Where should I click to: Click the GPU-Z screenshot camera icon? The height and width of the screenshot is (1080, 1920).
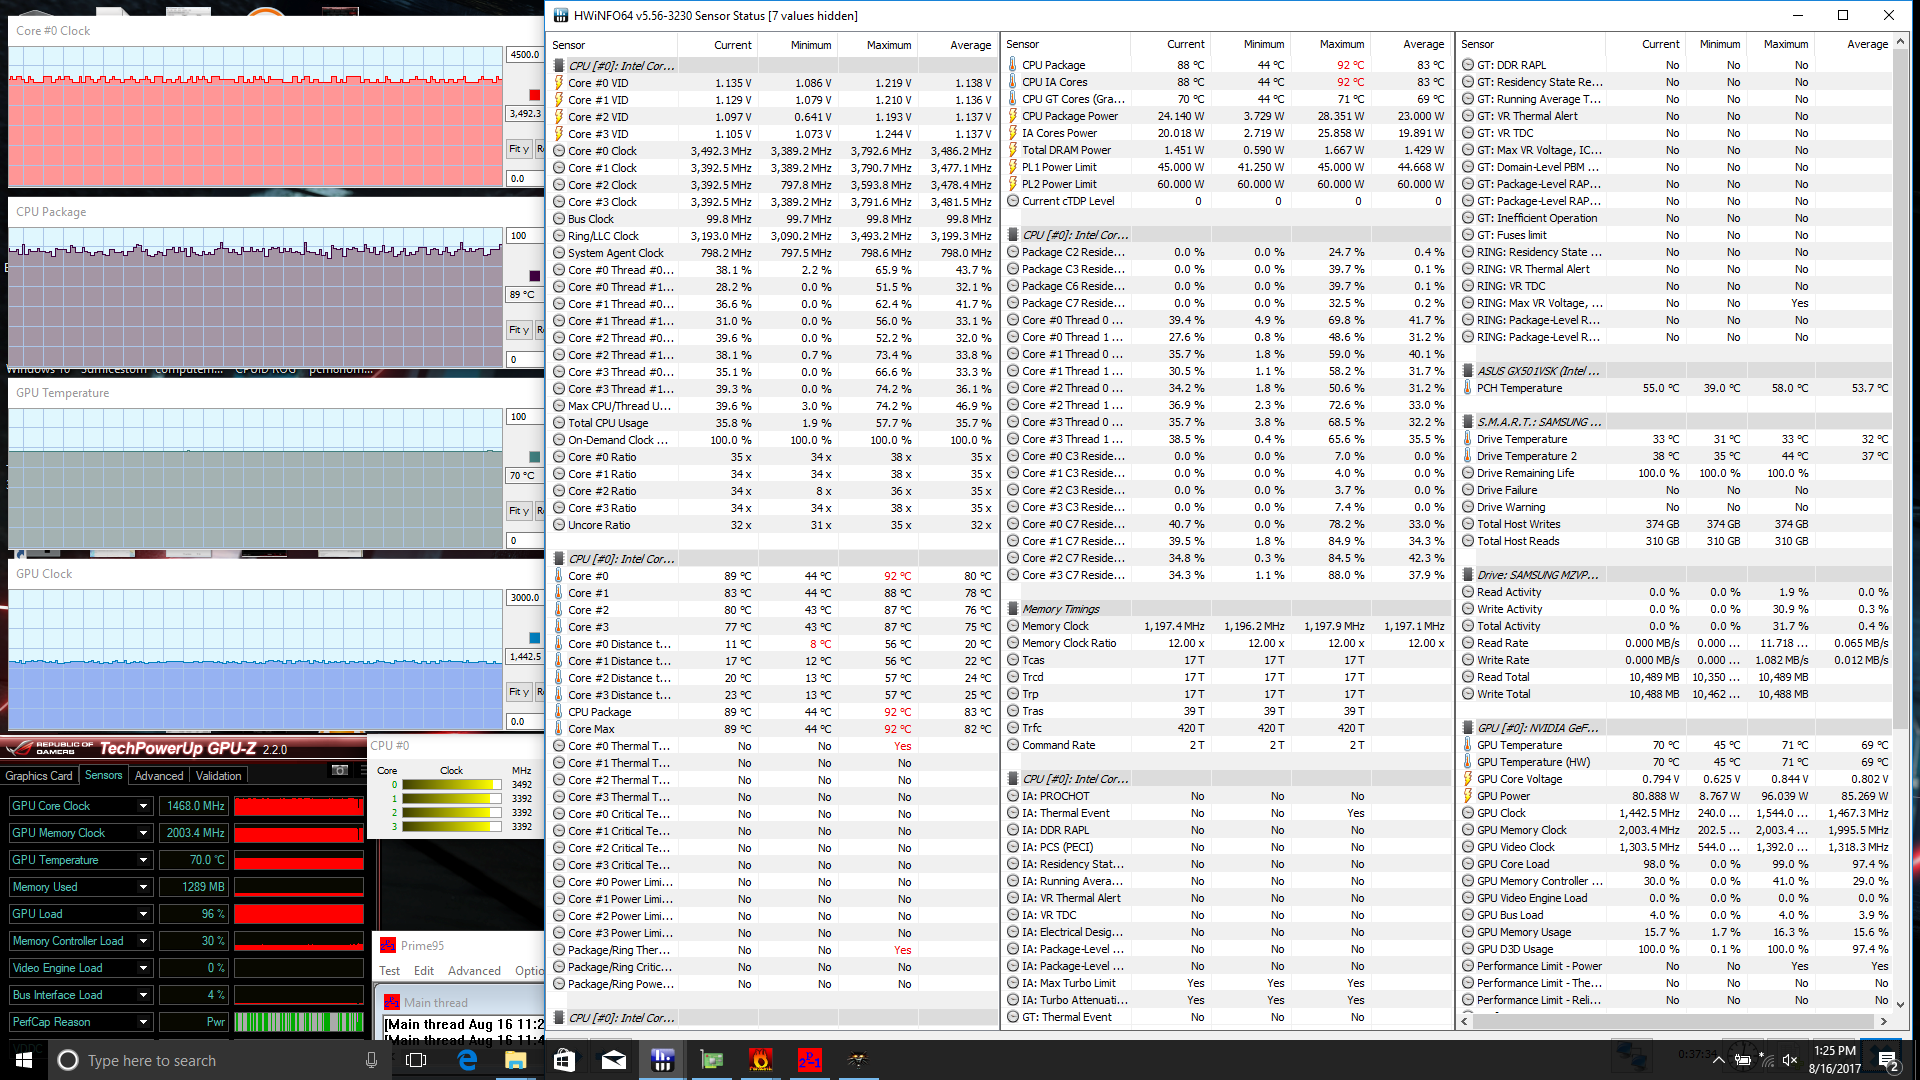click(x=340, y=770)
